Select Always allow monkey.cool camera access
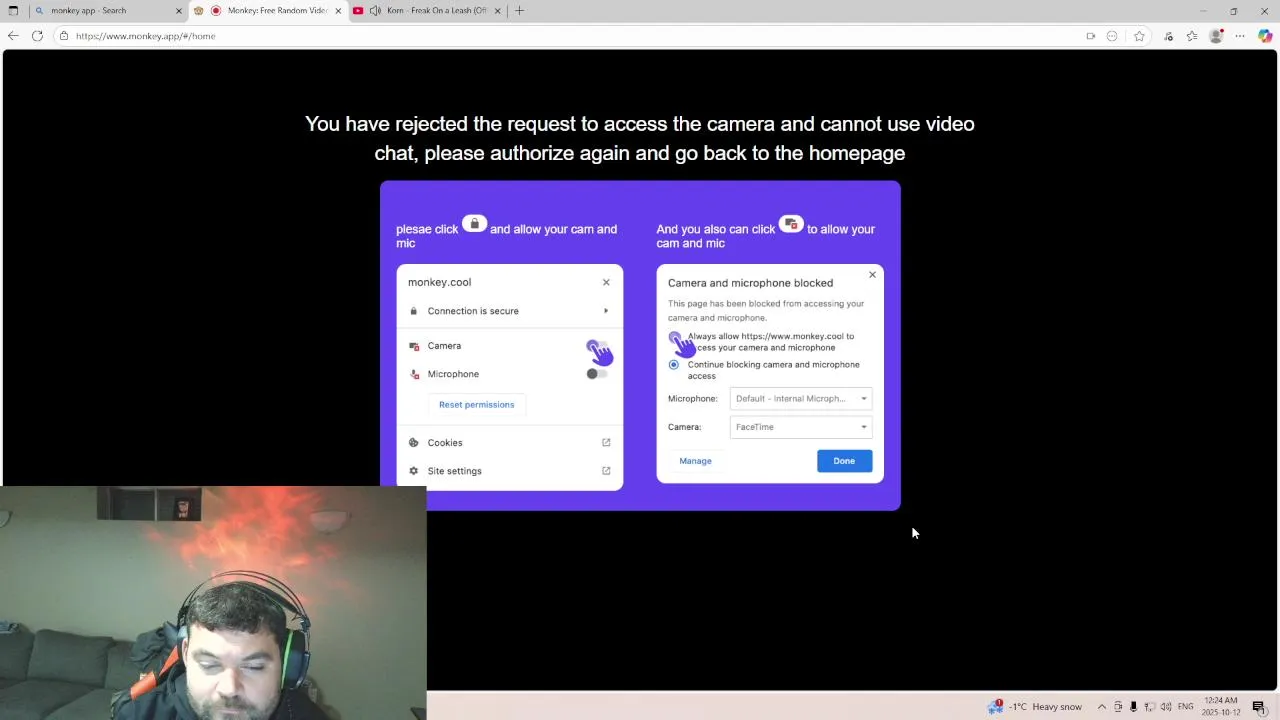The height and width of the screenshot is (720, 1280). pos(674,337)
